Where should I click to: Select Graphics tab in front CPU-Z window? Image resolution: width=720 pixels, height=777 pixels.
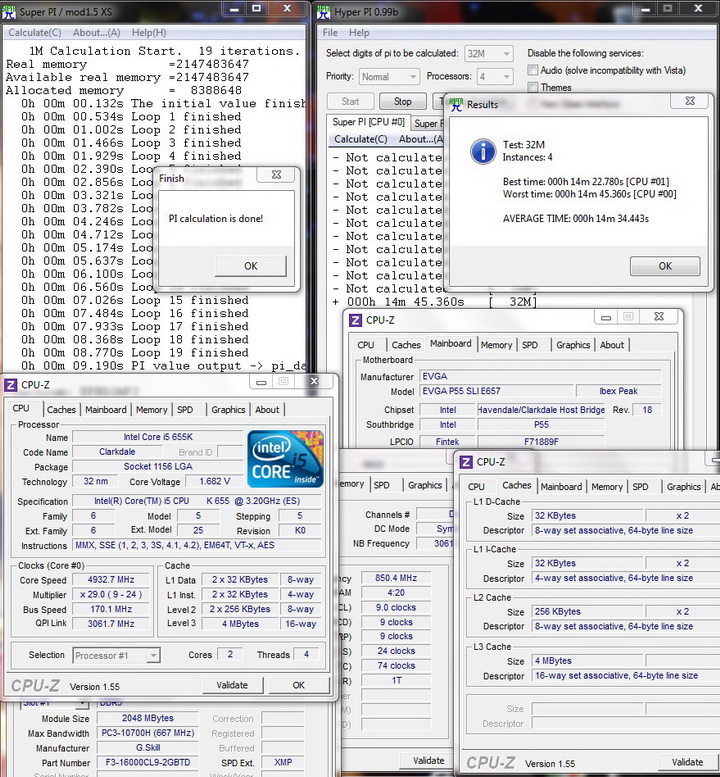tap(228, 410)
